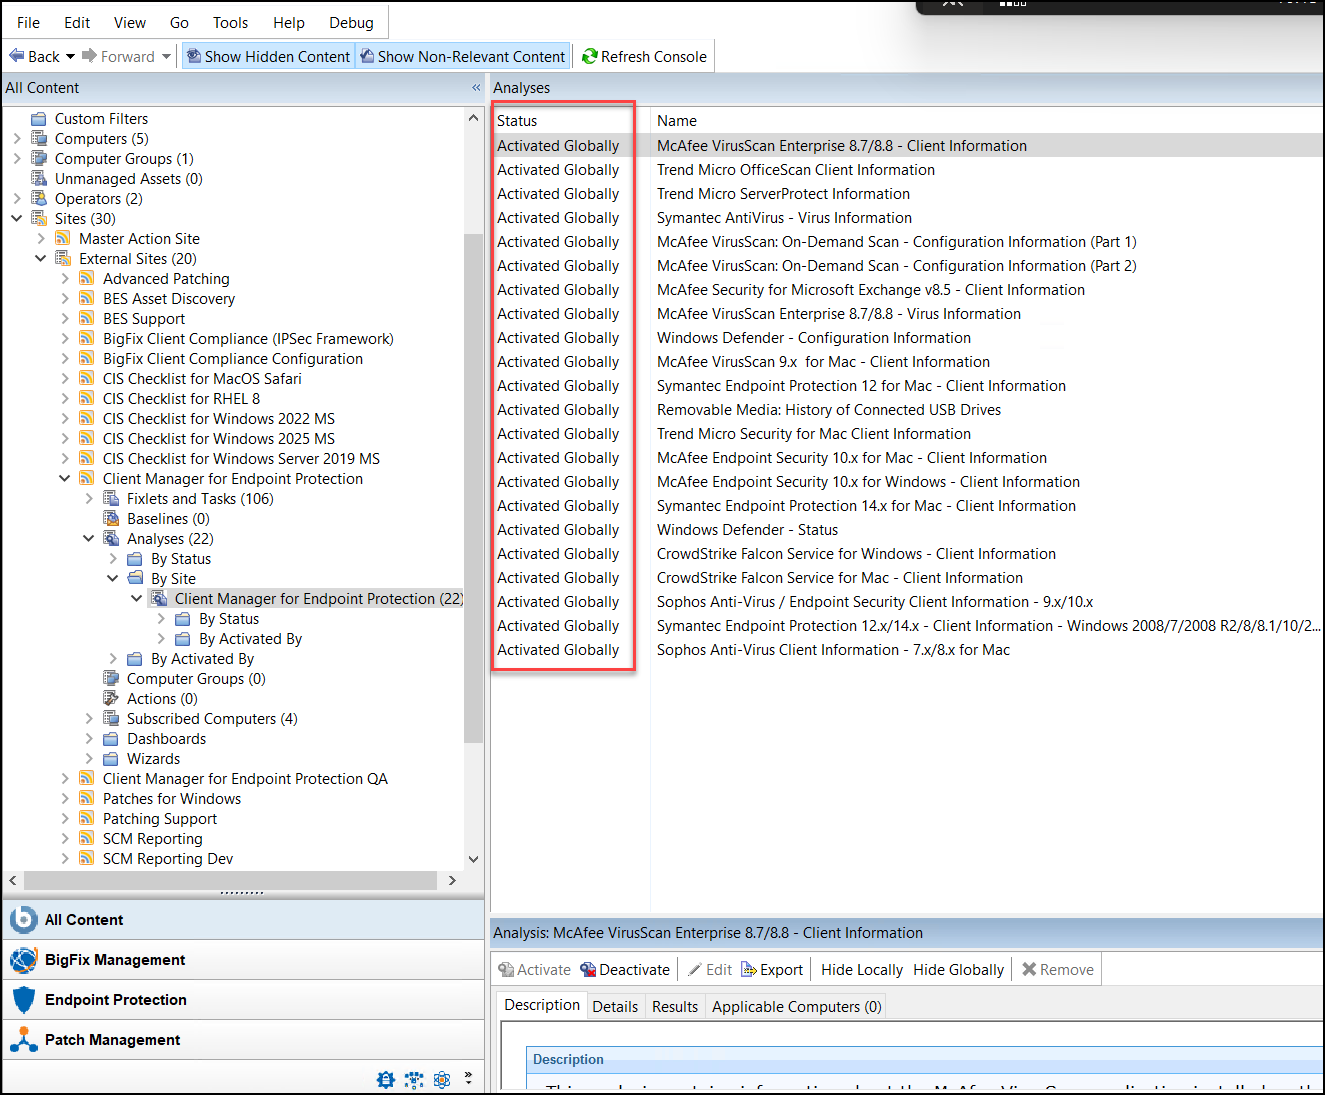Click the Remove button
This screenshot has width=1325, height=1095.
click(1056, 969)
